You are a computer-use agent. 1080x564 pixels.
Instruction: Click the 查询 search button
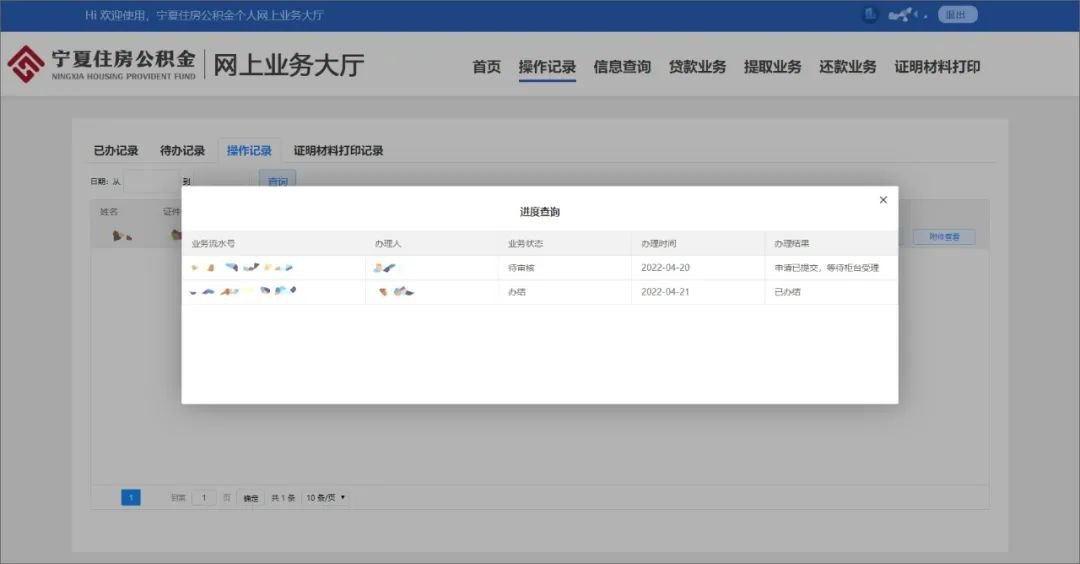[277, 181]
